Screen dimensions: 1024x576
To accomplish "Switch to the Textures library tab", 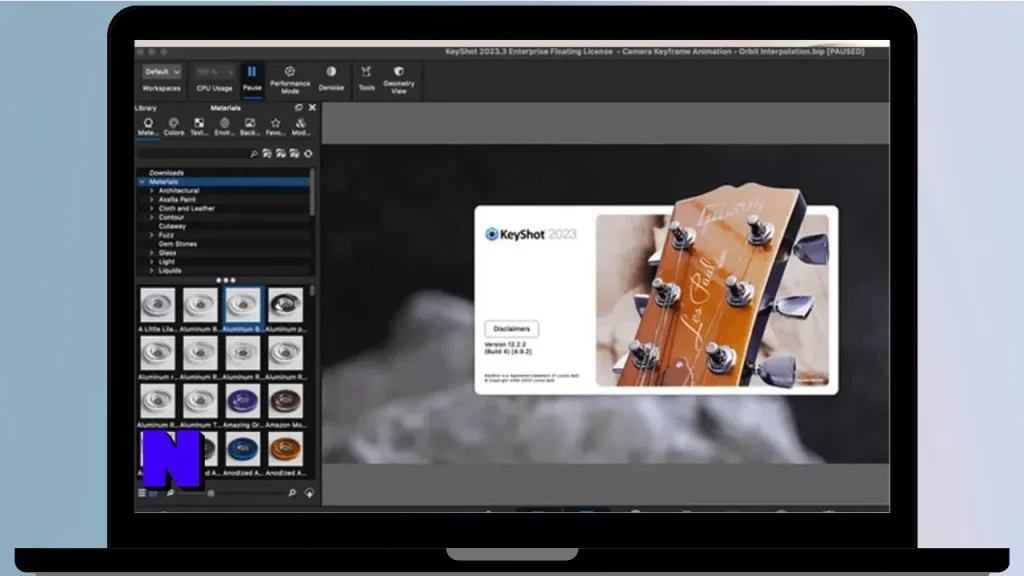I will click(199, 127).
